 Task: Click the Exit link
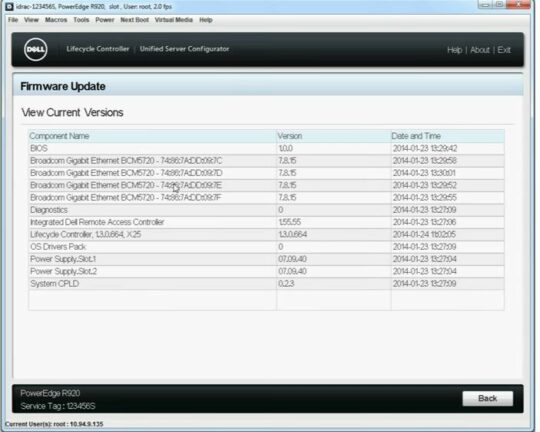(504, 50)
